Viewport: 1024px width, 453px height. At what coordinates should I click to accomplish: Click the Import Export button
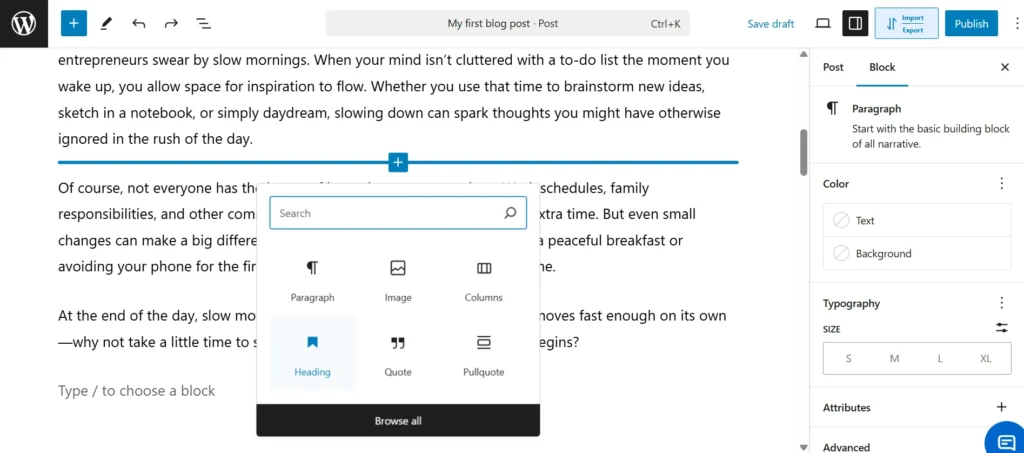click(x=906, y=23)
